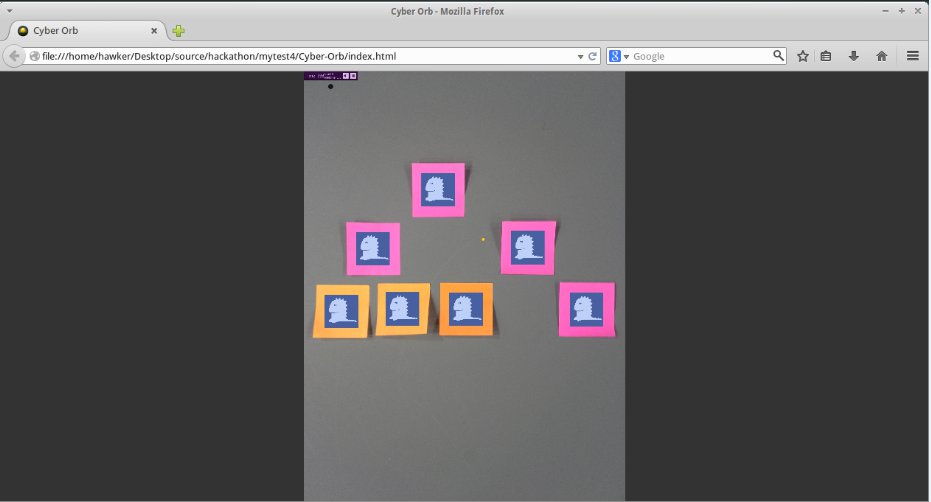Open the search engine selector dropdown arrow
This screenshot has height=502, width=931.
click(x=626, y=56)
